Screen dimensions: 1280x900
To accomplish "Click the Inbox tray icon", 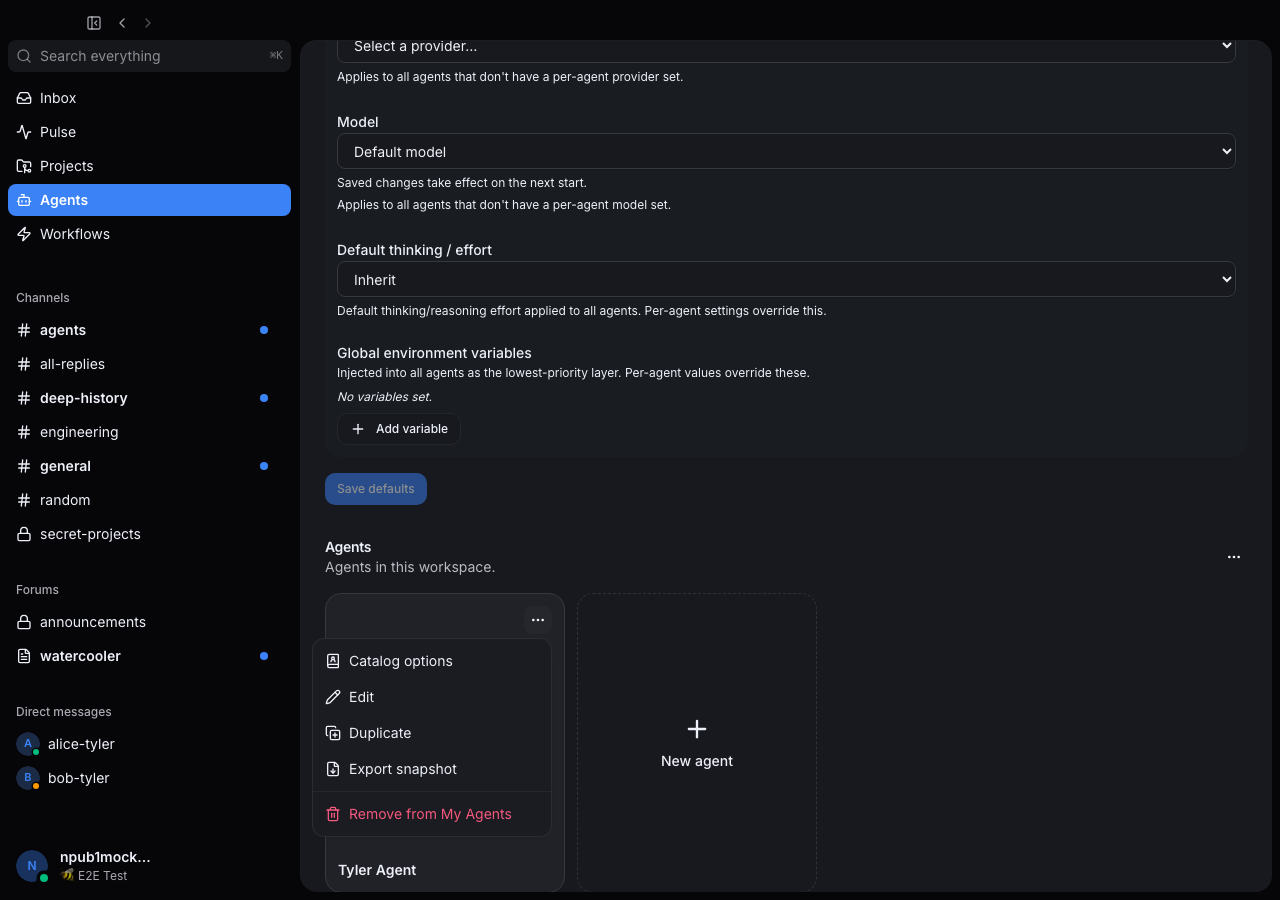I will click(x=24, y=98).
